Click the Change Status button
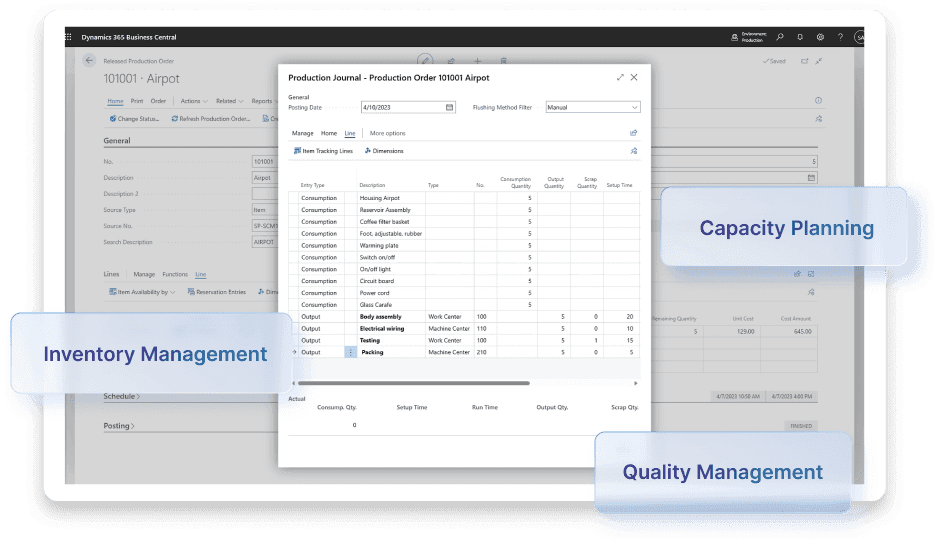The image size is (938, 544). pos(134,118)
